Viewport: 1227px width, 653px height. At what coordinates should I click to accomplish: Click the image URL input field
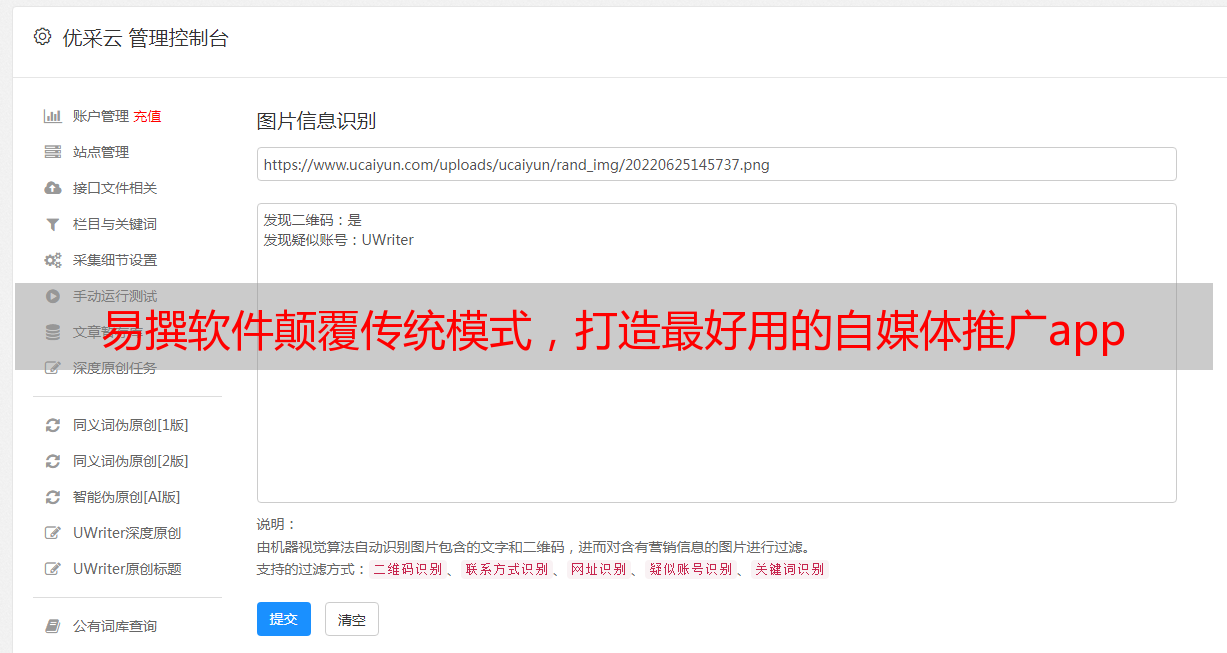[x=716, y=164]
